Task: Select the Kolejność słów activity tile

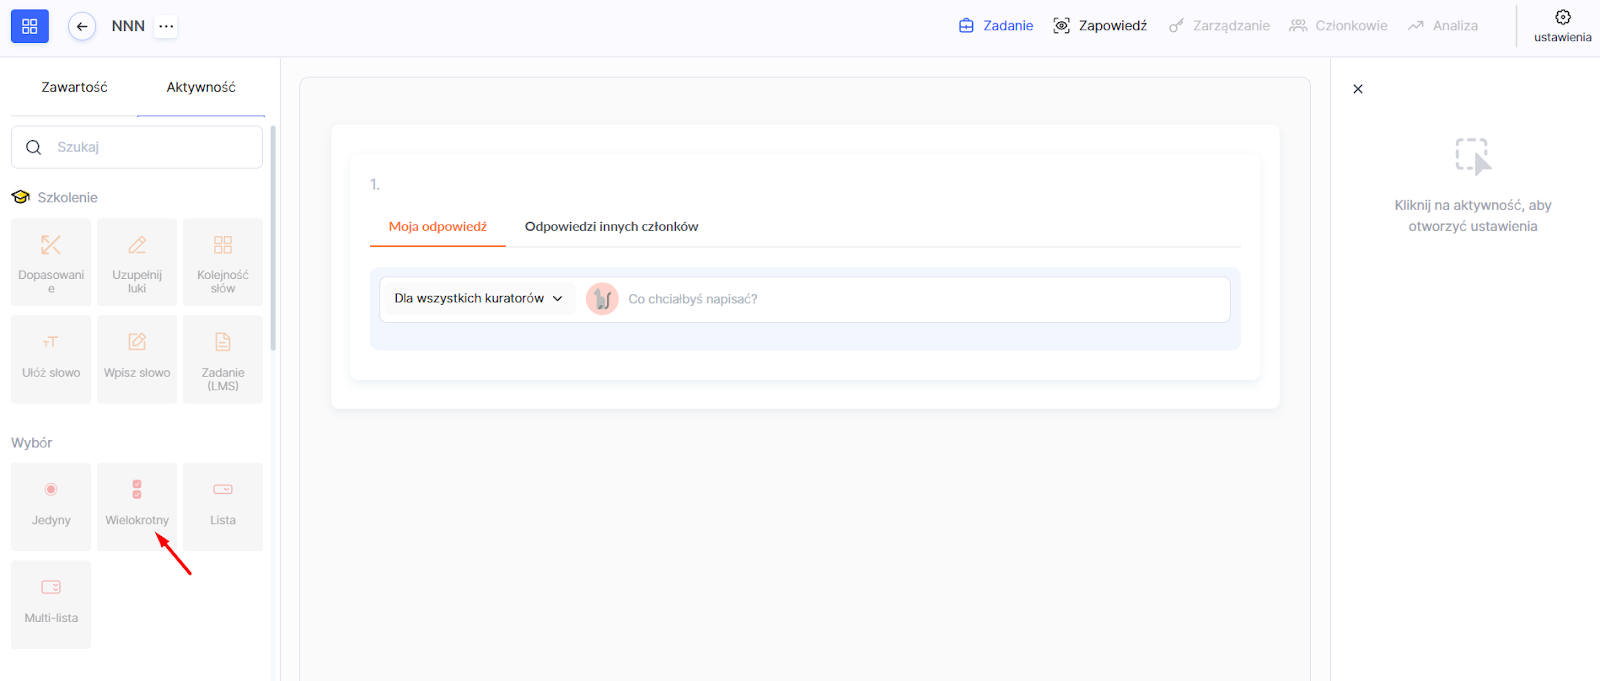Action: coord(223,262)
